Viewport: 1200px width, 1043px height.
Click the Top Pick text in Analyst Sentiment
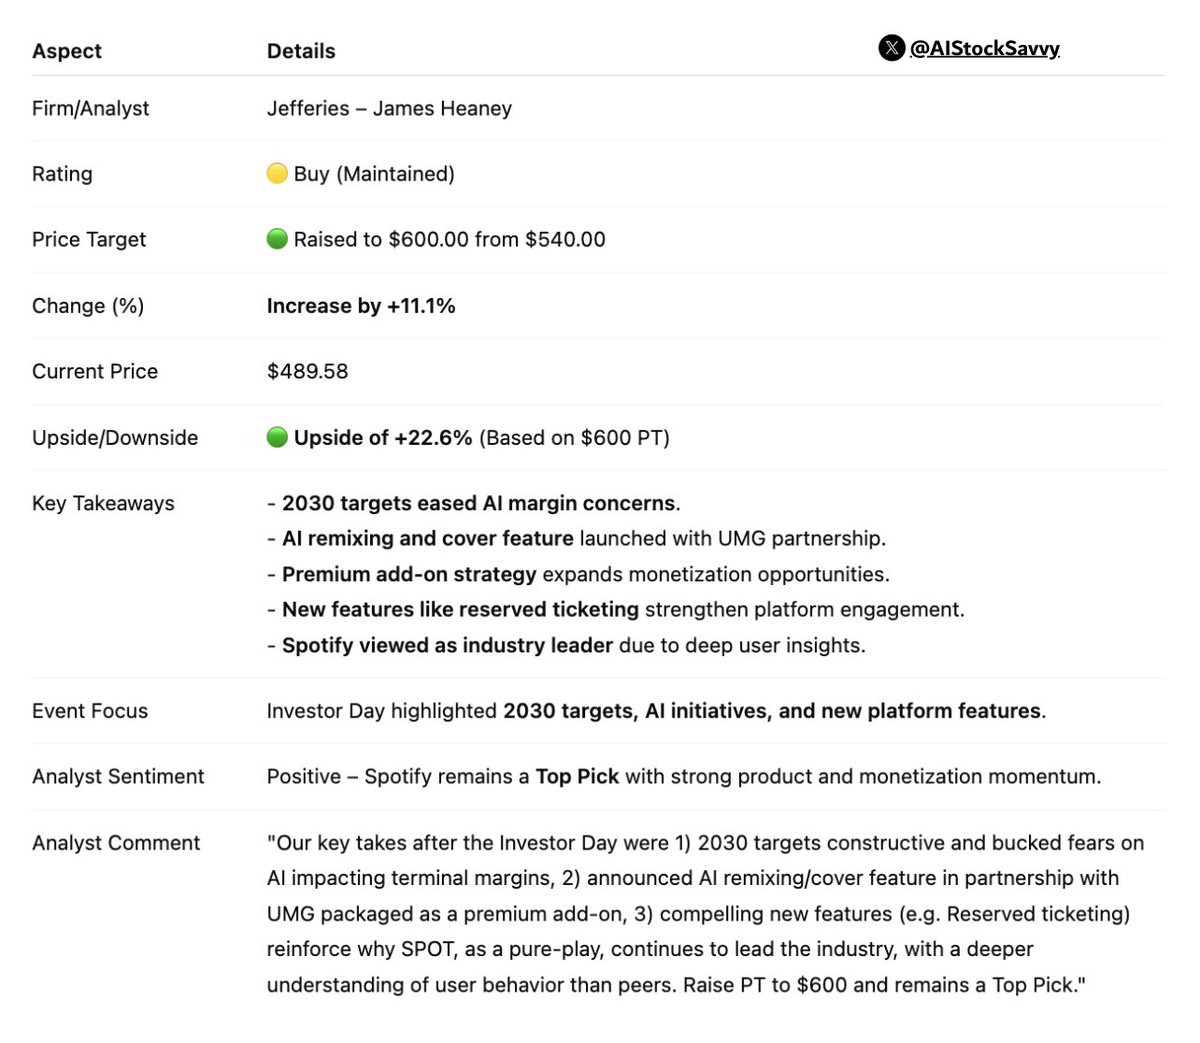(577, 776)
